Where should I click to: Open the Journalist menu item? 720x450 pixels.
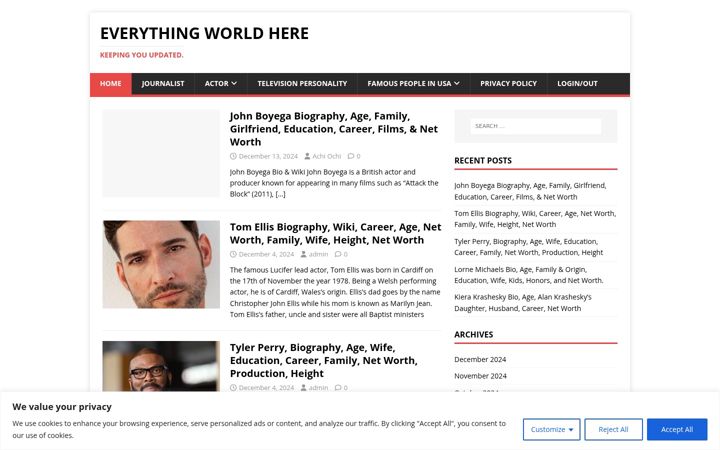(x=163, y=84)
